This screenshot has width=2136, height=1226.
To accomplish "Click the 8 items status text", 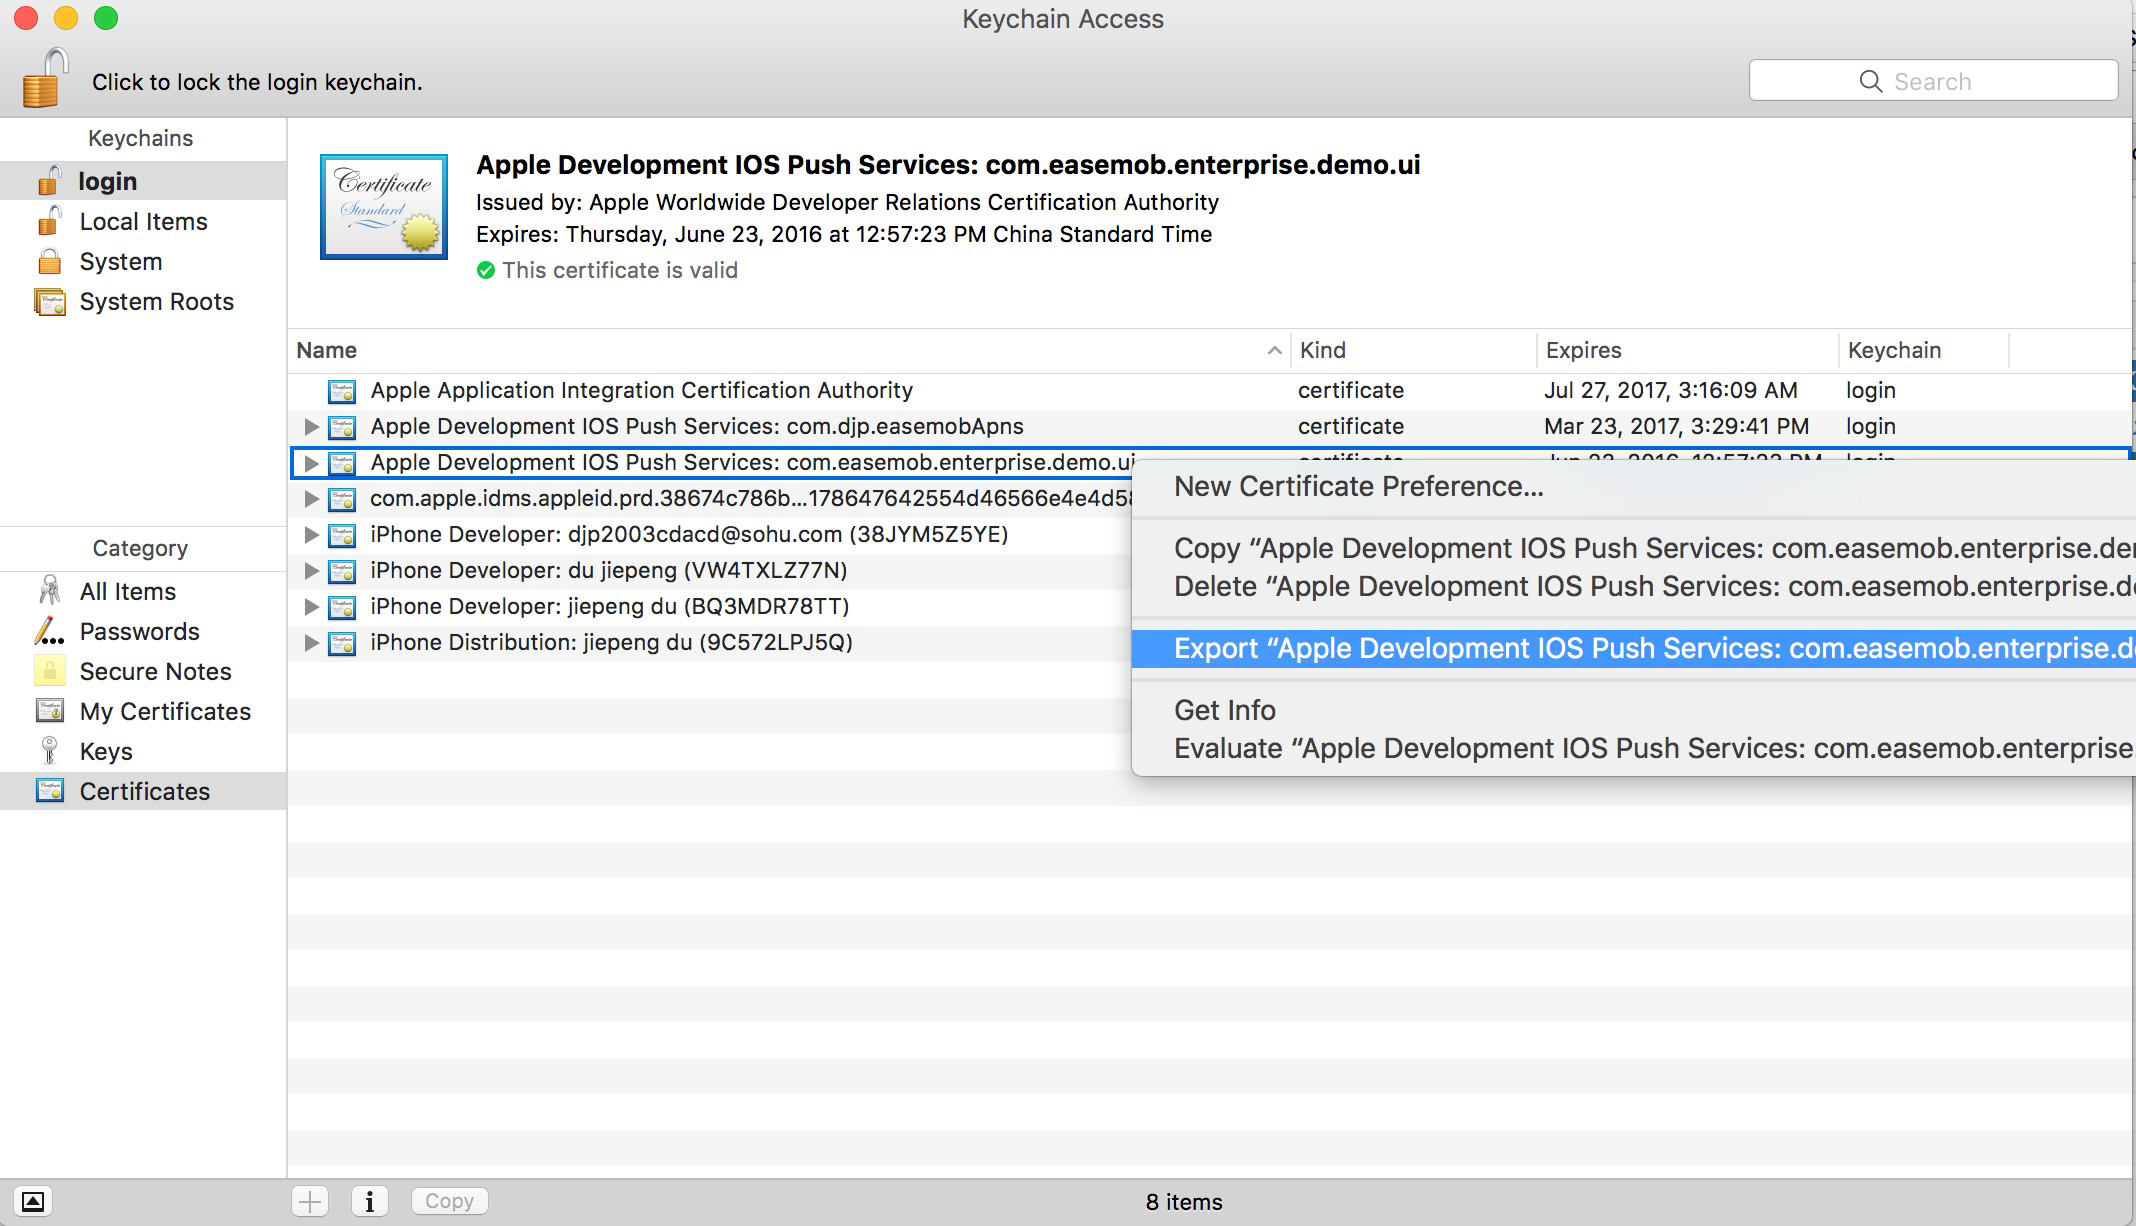I will coord(1184,1202).
